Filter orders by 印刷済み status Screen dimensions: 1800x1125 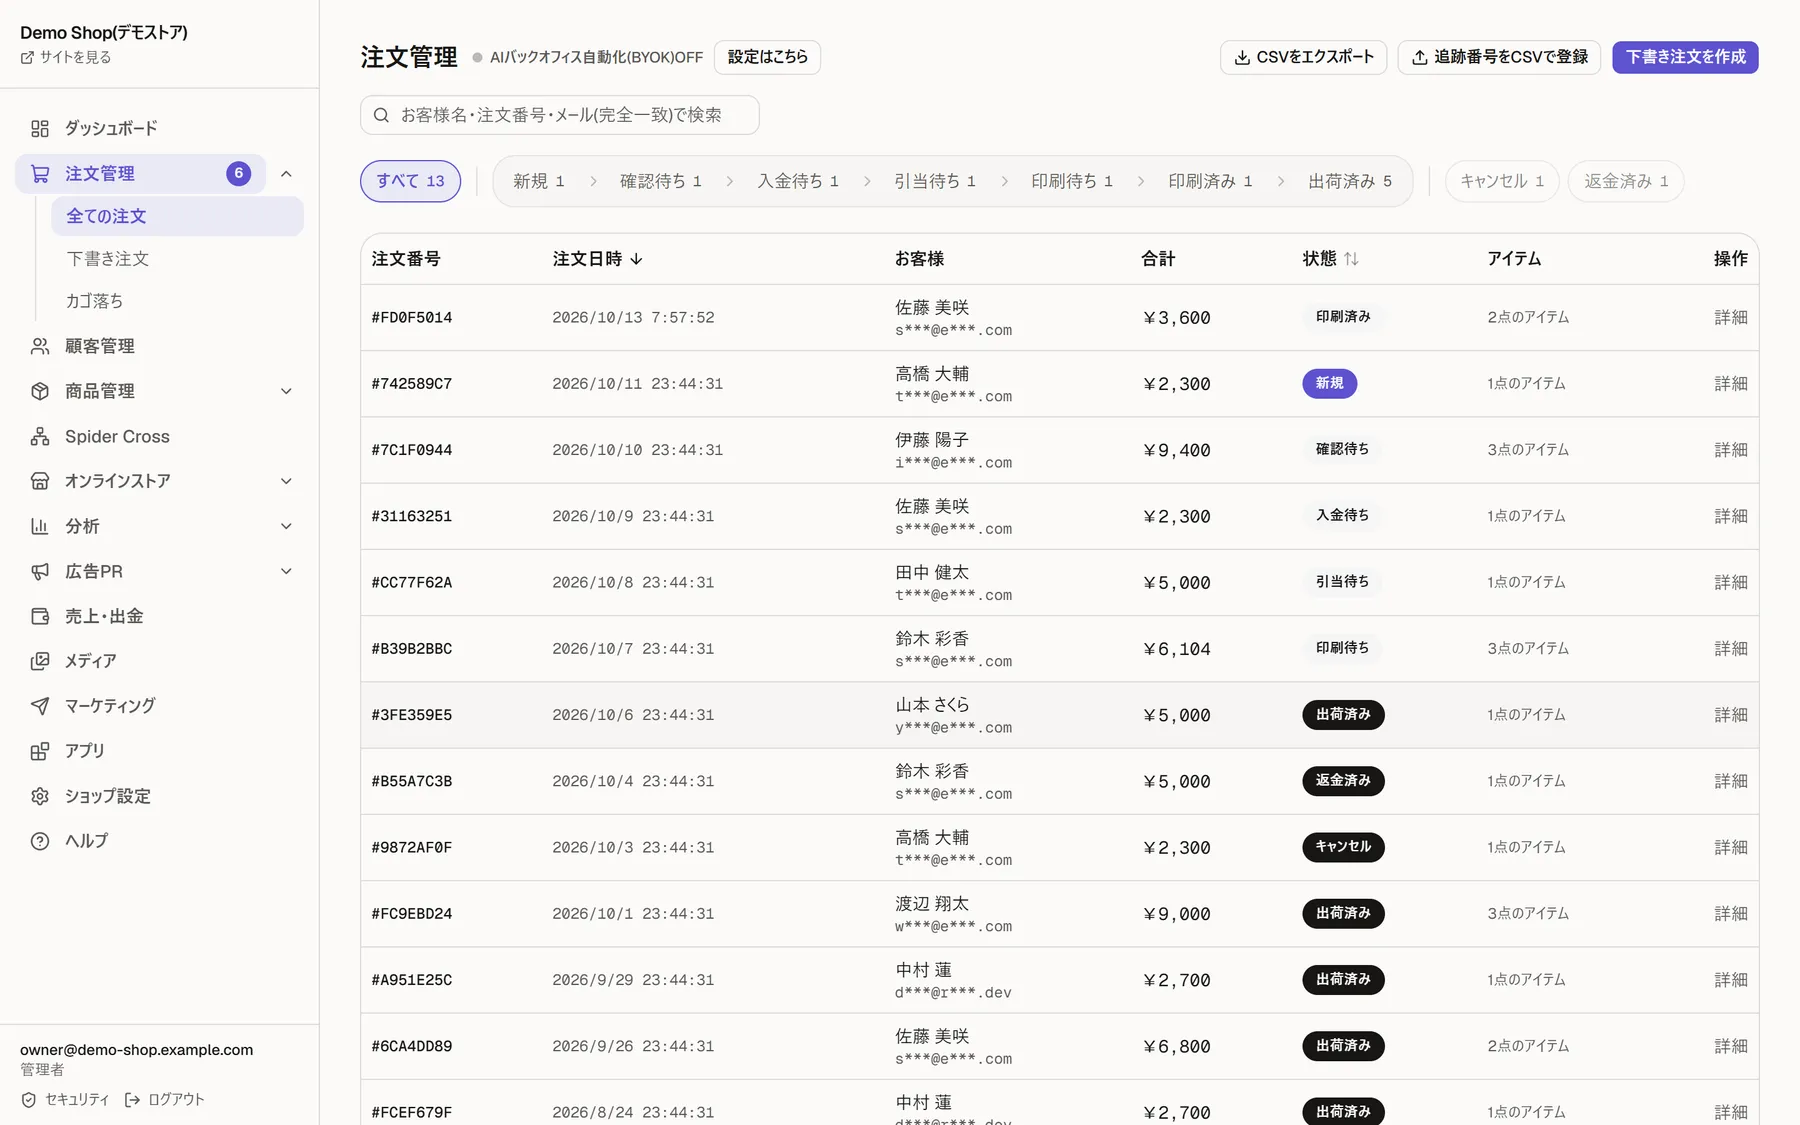click(x=1210, y=181)
